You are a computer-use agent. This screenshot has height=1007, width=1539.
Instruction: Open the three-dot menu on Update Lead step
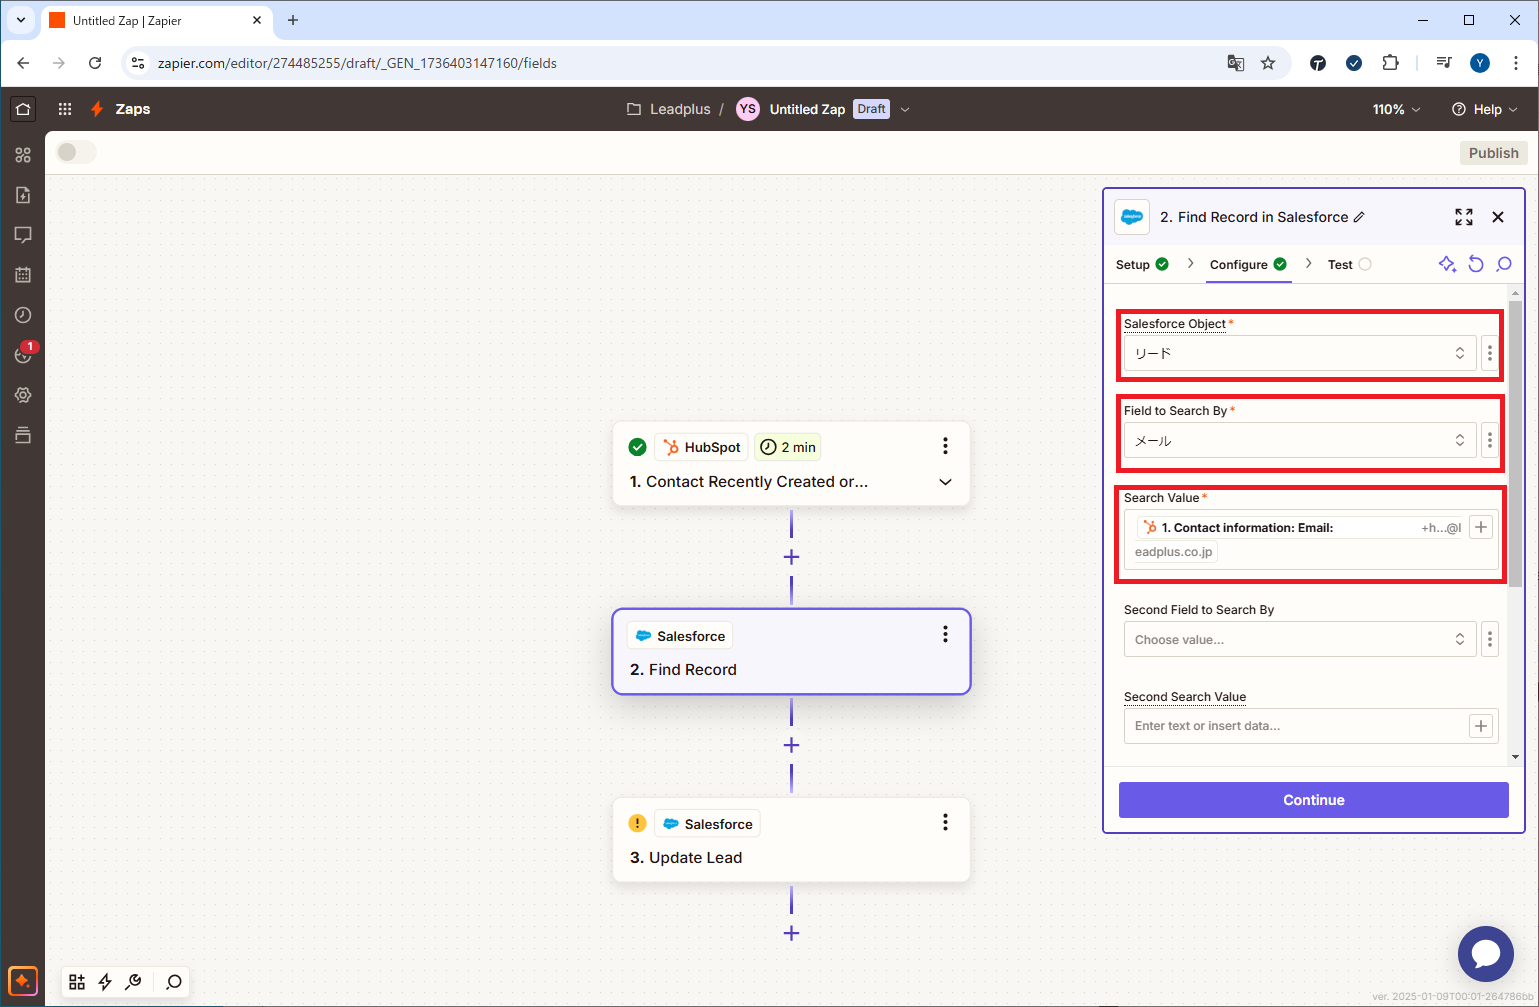point(945,822)
